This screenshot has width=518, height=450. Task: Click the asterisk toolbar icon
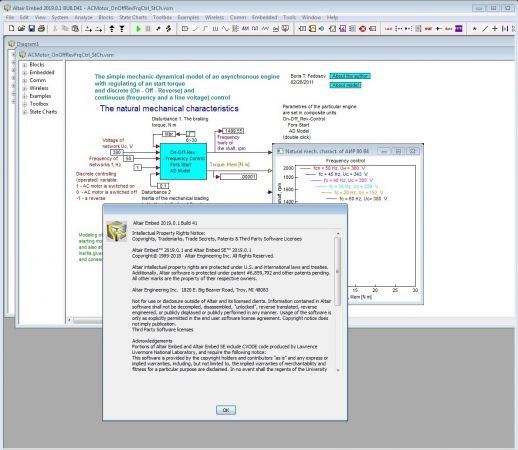tap(475, 29)
